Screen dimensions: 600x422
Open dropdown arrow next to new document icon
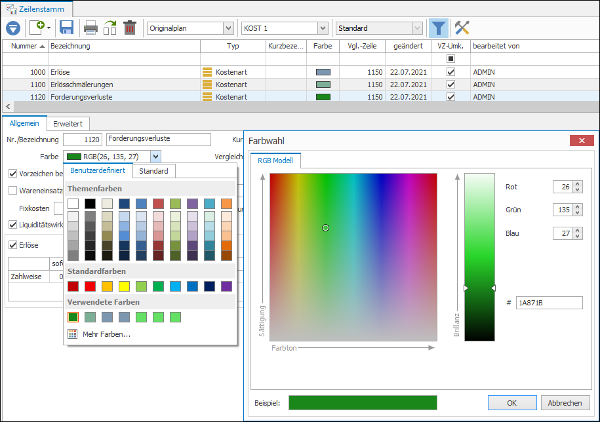tap(49, 28)
